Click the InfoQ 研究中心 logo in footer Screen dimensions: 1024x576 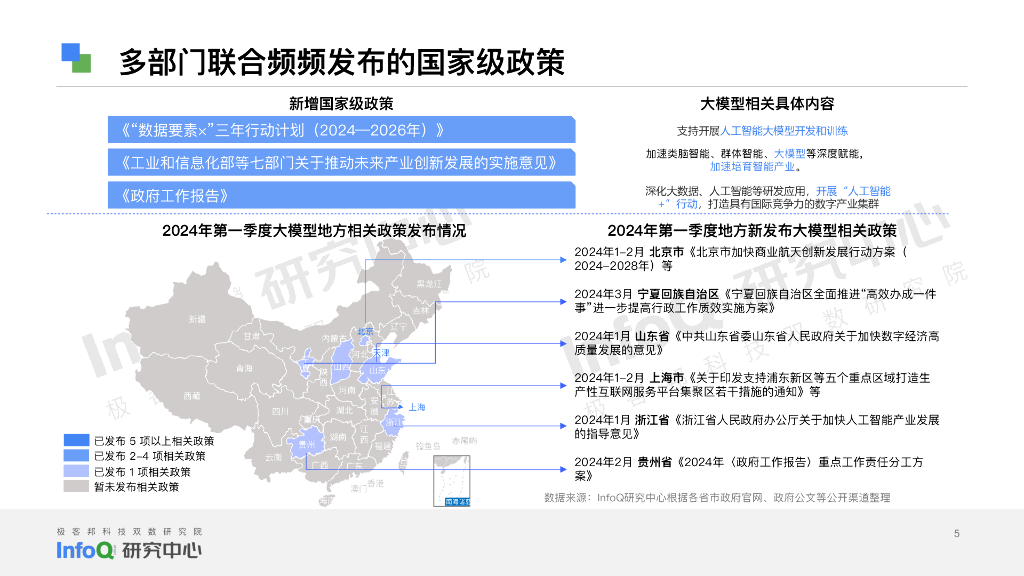tap(129, 551)
